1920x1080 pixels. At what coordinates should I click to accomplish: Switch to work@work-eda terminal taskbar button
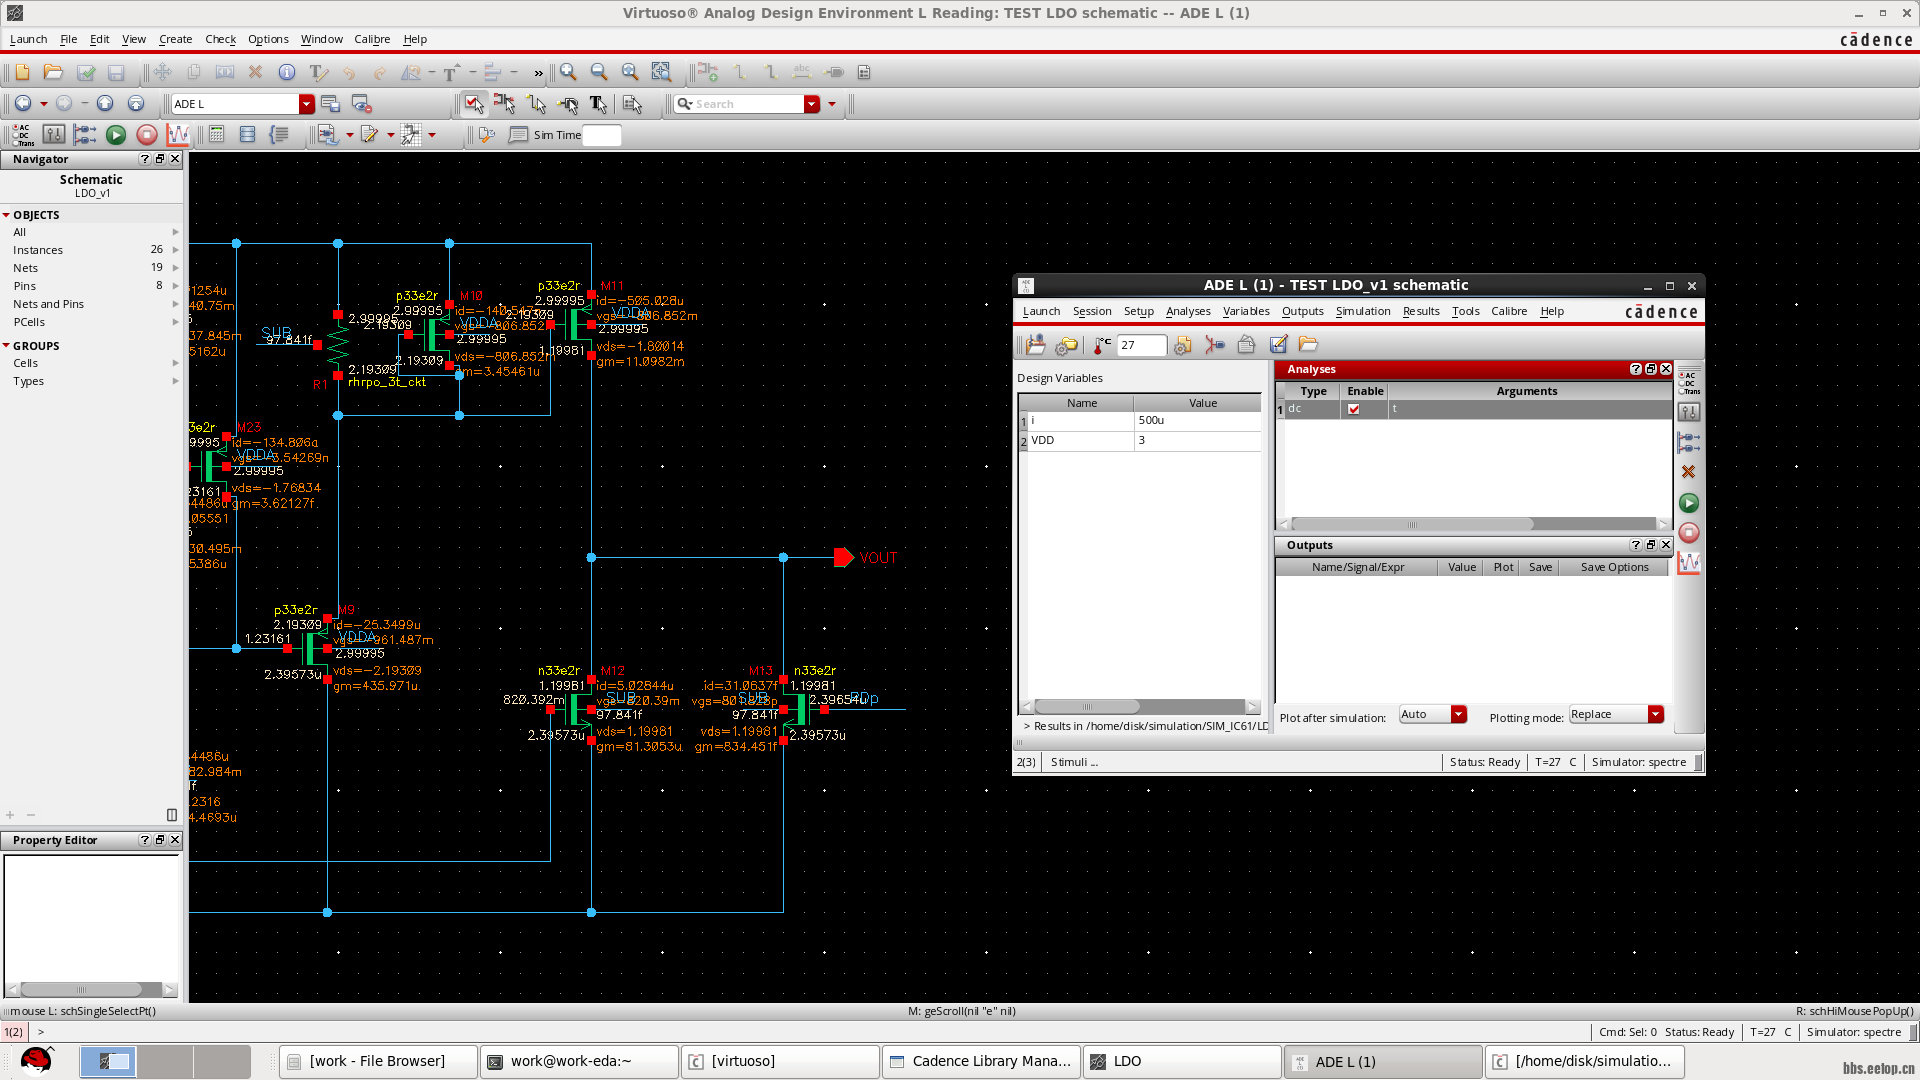tap(580, 1061)
